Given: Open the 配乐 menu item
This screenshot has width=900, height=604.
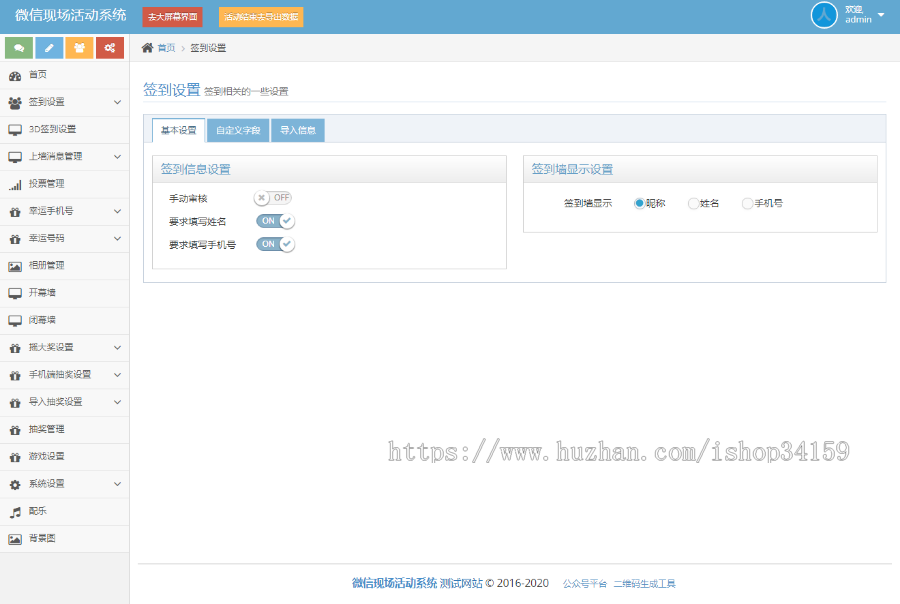Looking at the screenshot, I should tap(64, 511).
